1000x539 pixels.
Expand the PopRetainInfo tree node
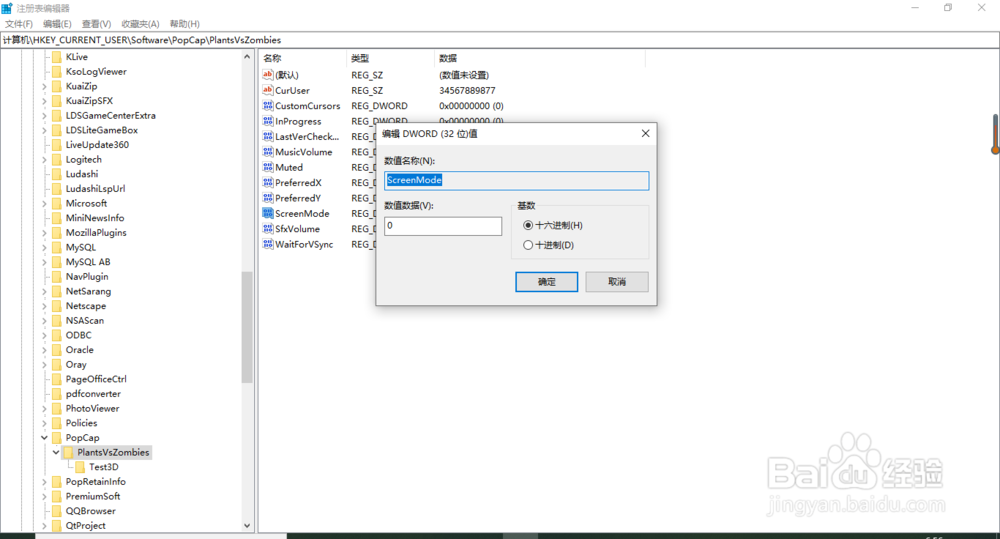pyautogui.click(x=45, y=482)
